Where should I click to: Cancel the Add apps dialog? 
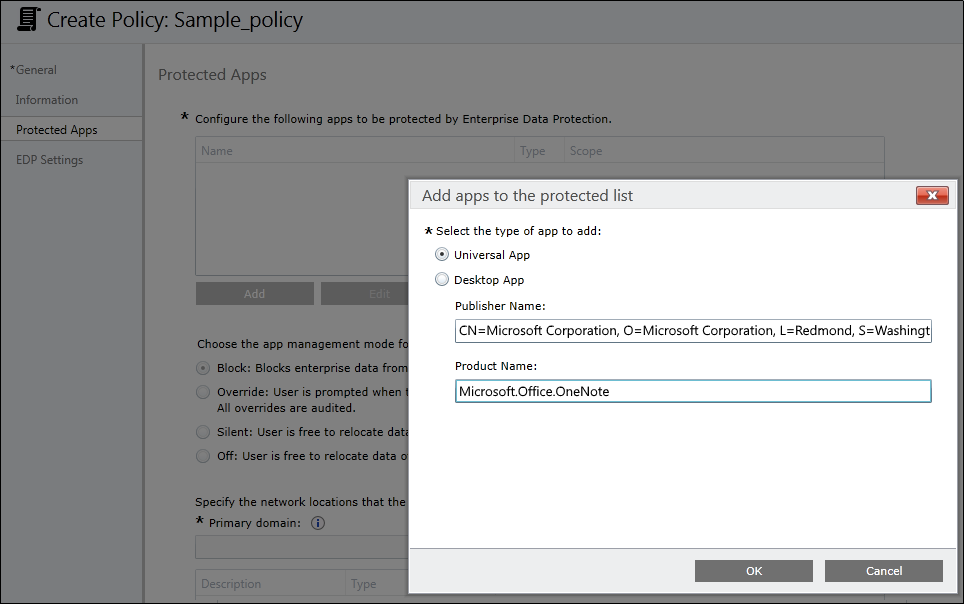point(883,571)
